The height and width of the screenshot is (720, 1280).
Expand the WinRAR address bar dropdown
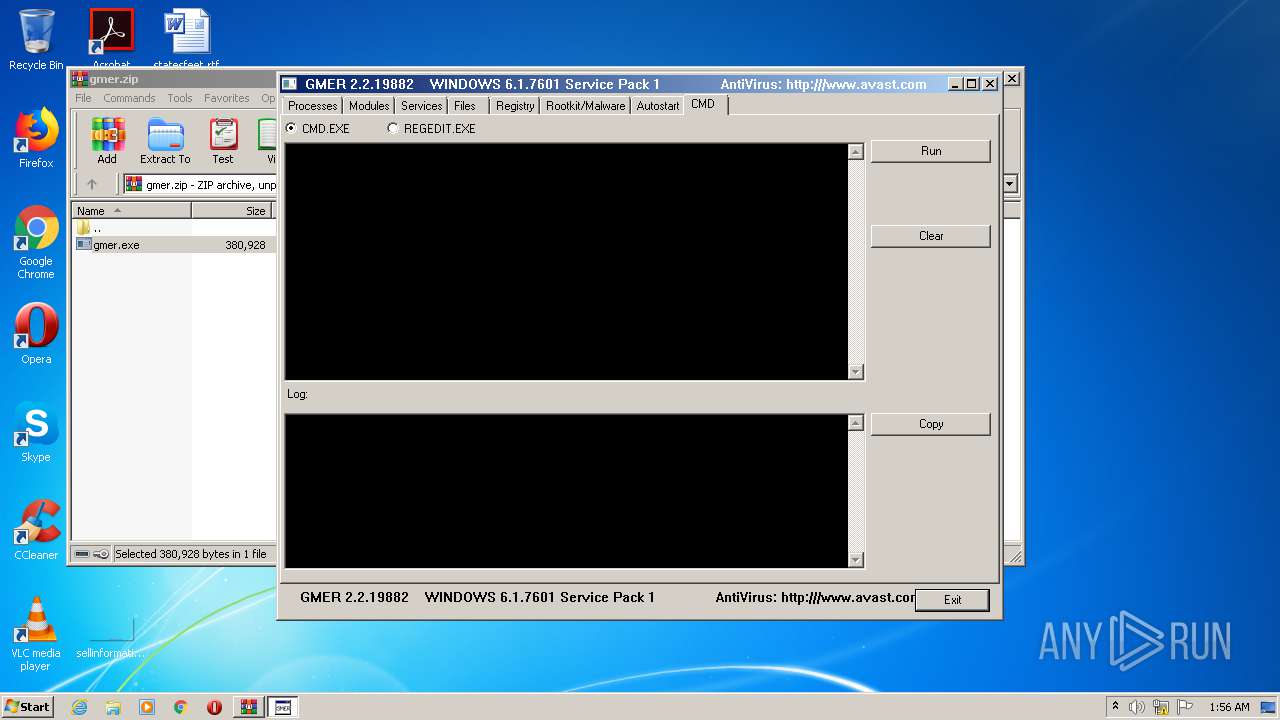tap(1010, 184)
